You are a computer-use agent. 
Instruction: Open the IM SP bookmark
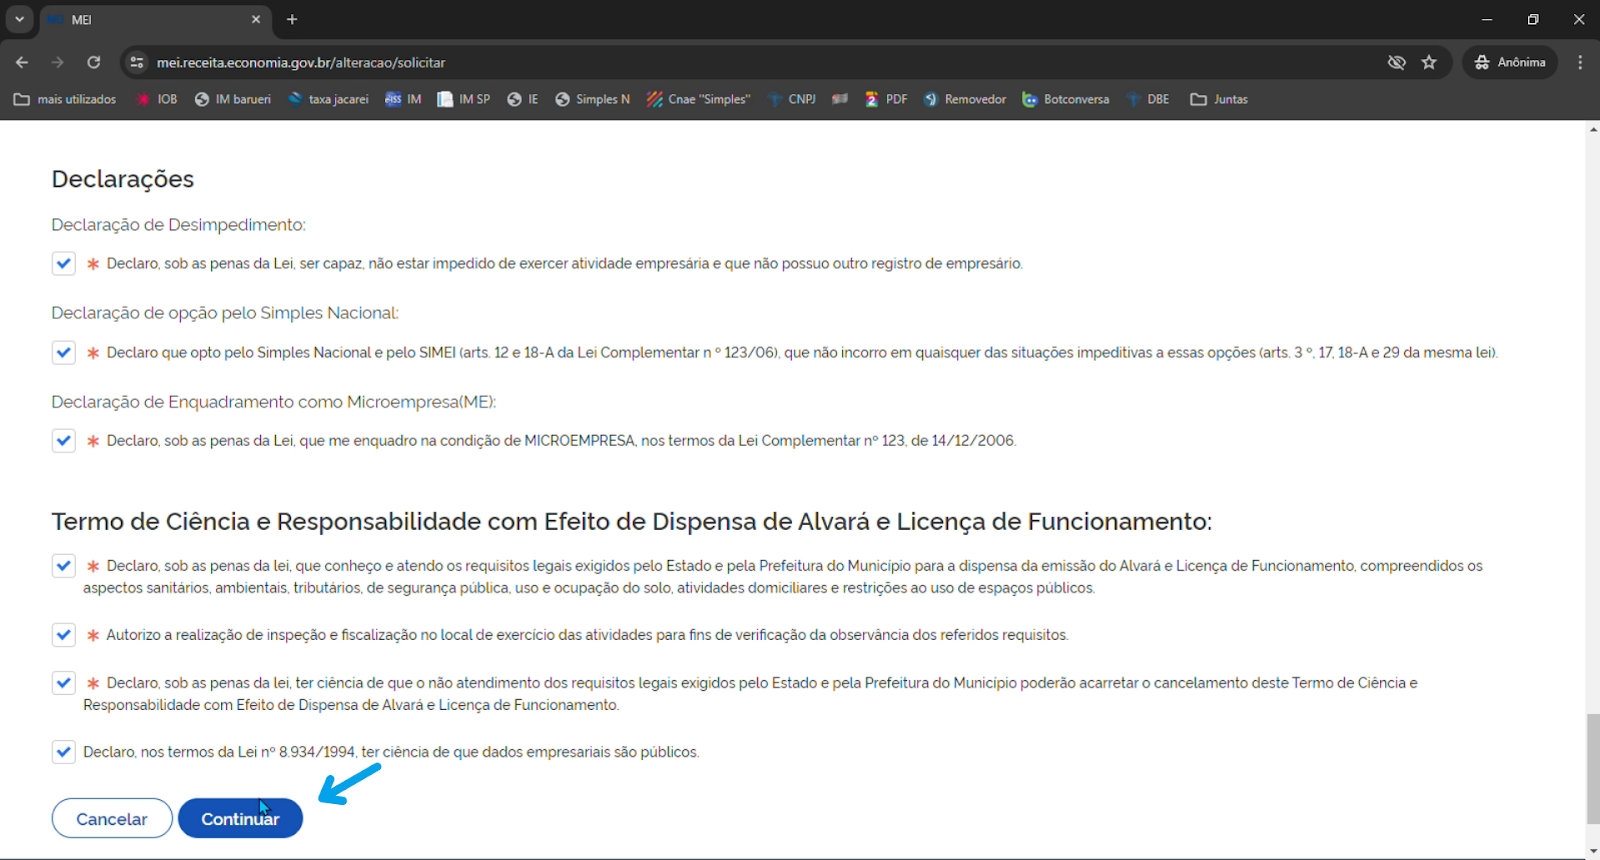[x=464, y=99]
